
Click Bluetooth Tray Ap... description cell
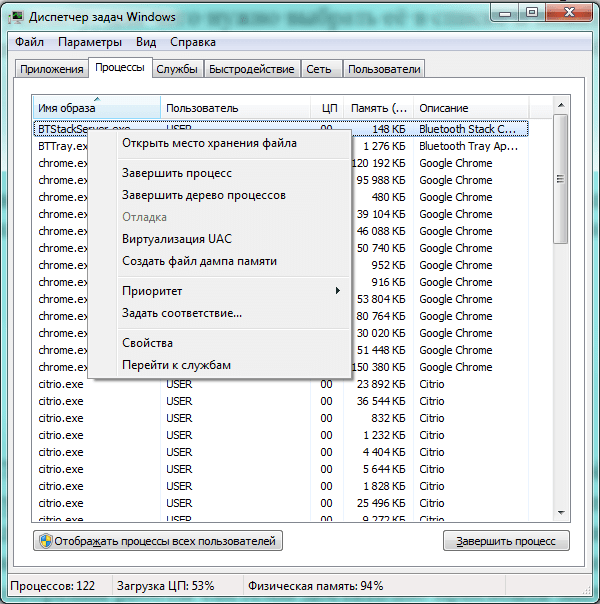click(x=468, y=146)
